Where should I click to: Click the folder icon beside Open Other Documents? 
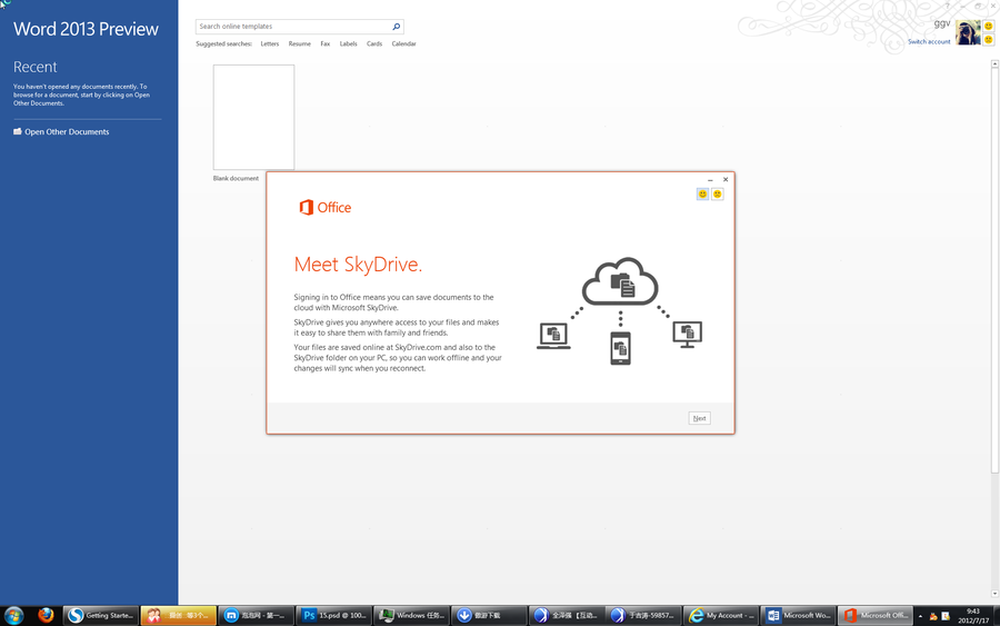pyautogui.click(x=17, y=131)
